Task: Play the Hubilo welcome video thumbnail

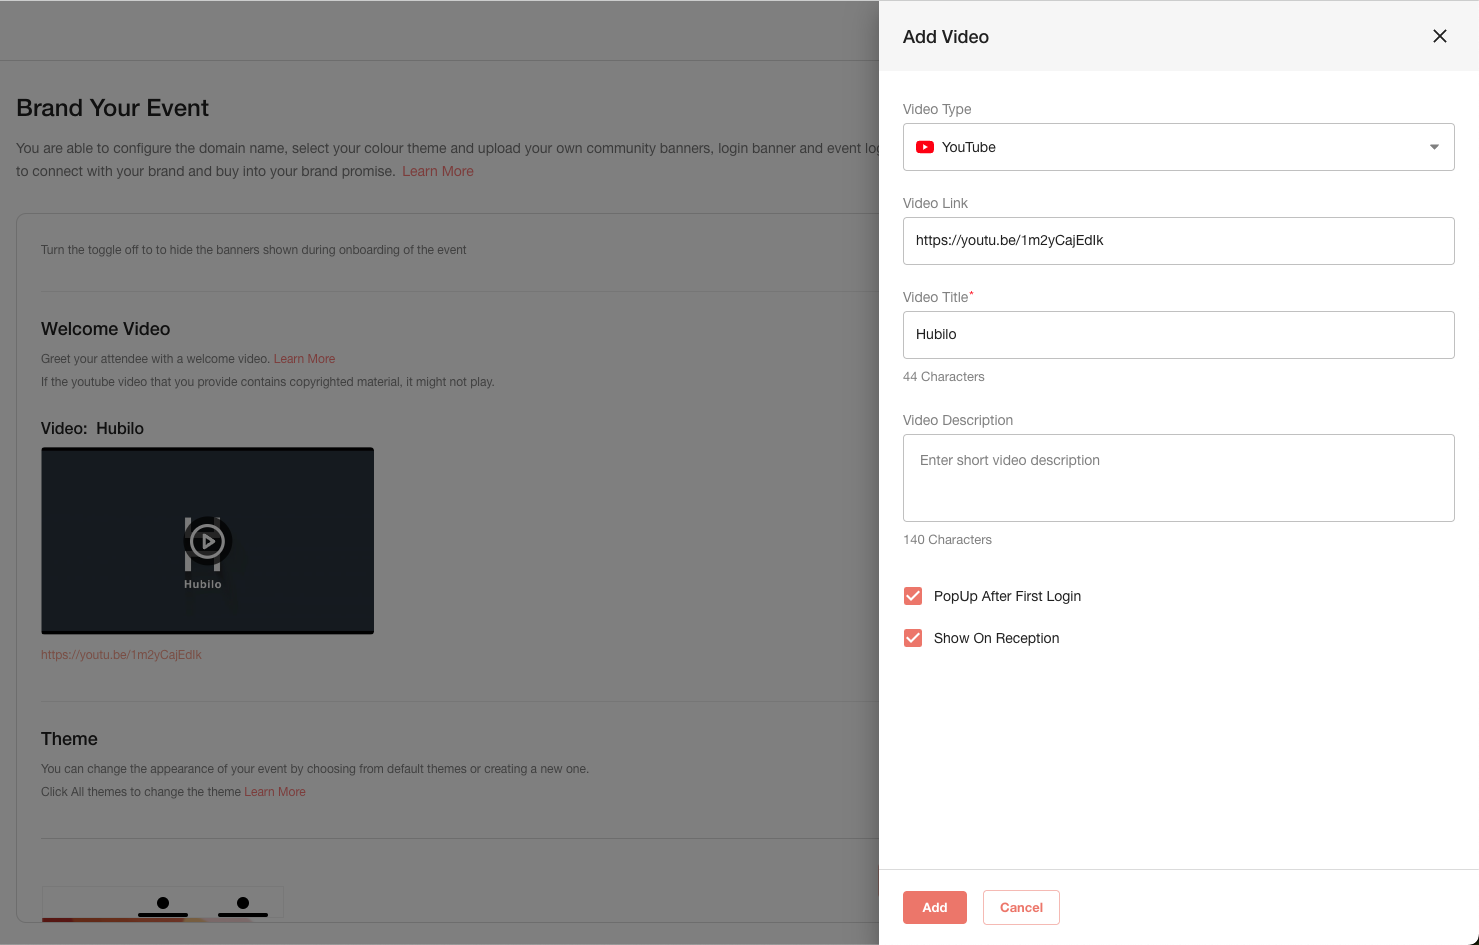Action: [207, 541]
